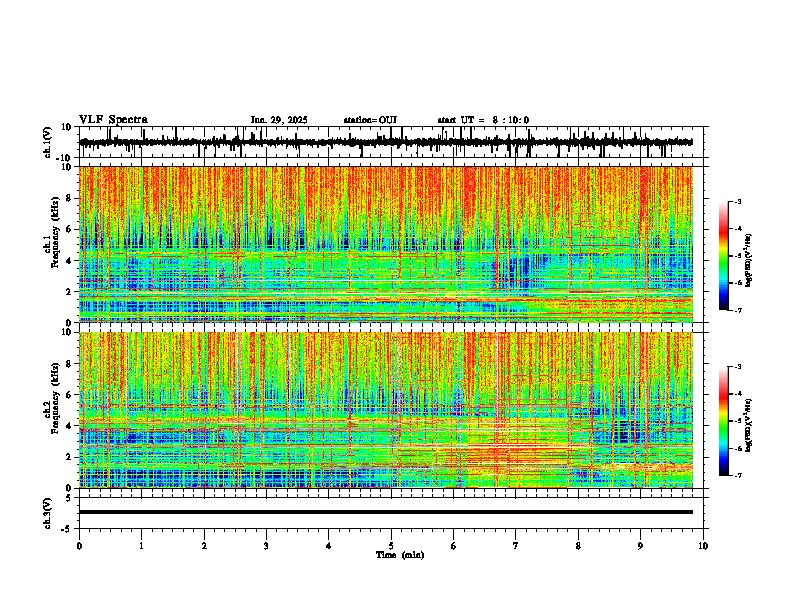
Task: Click time axis tick "6"
Action: click(x=454, y=546)
